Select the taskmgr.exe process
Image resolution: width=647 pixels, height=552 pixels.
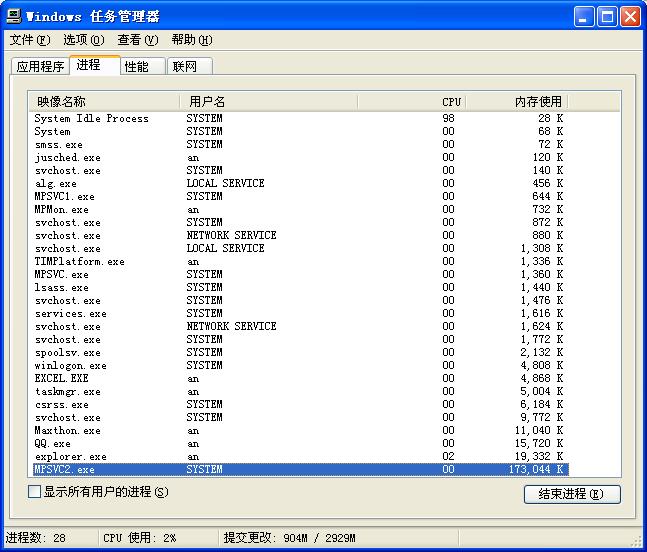300,392
